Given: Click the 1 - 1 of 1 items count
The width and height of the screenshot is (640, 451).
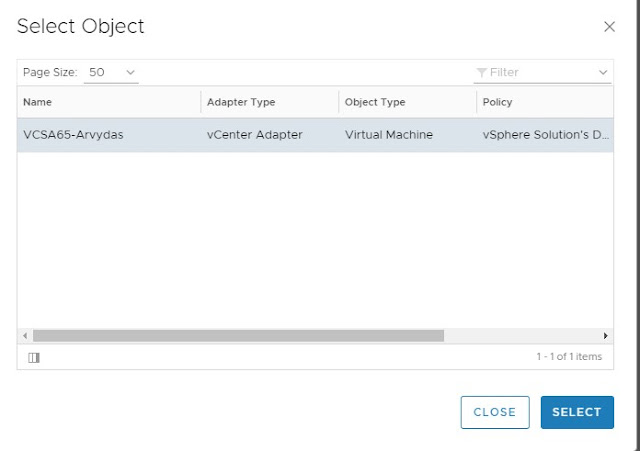Looking at the screenshot, I should point(569,357).
